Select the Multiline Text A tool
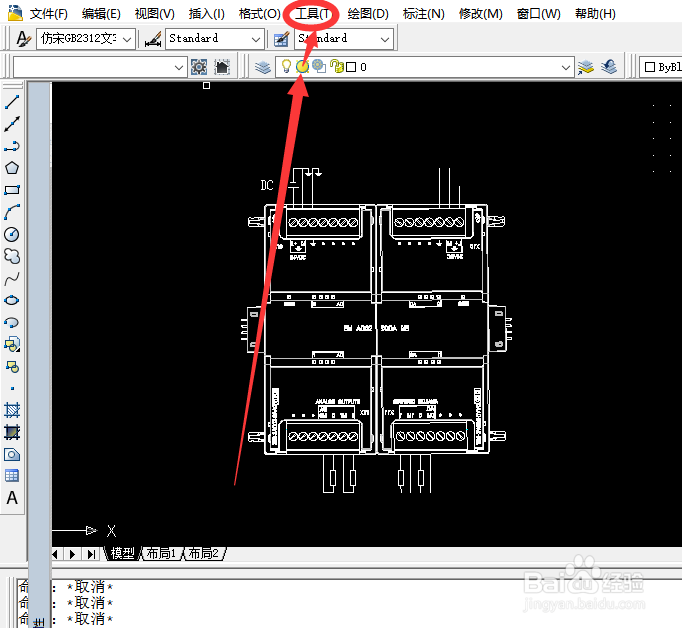The image size is (682, 628). click(12, 498)
